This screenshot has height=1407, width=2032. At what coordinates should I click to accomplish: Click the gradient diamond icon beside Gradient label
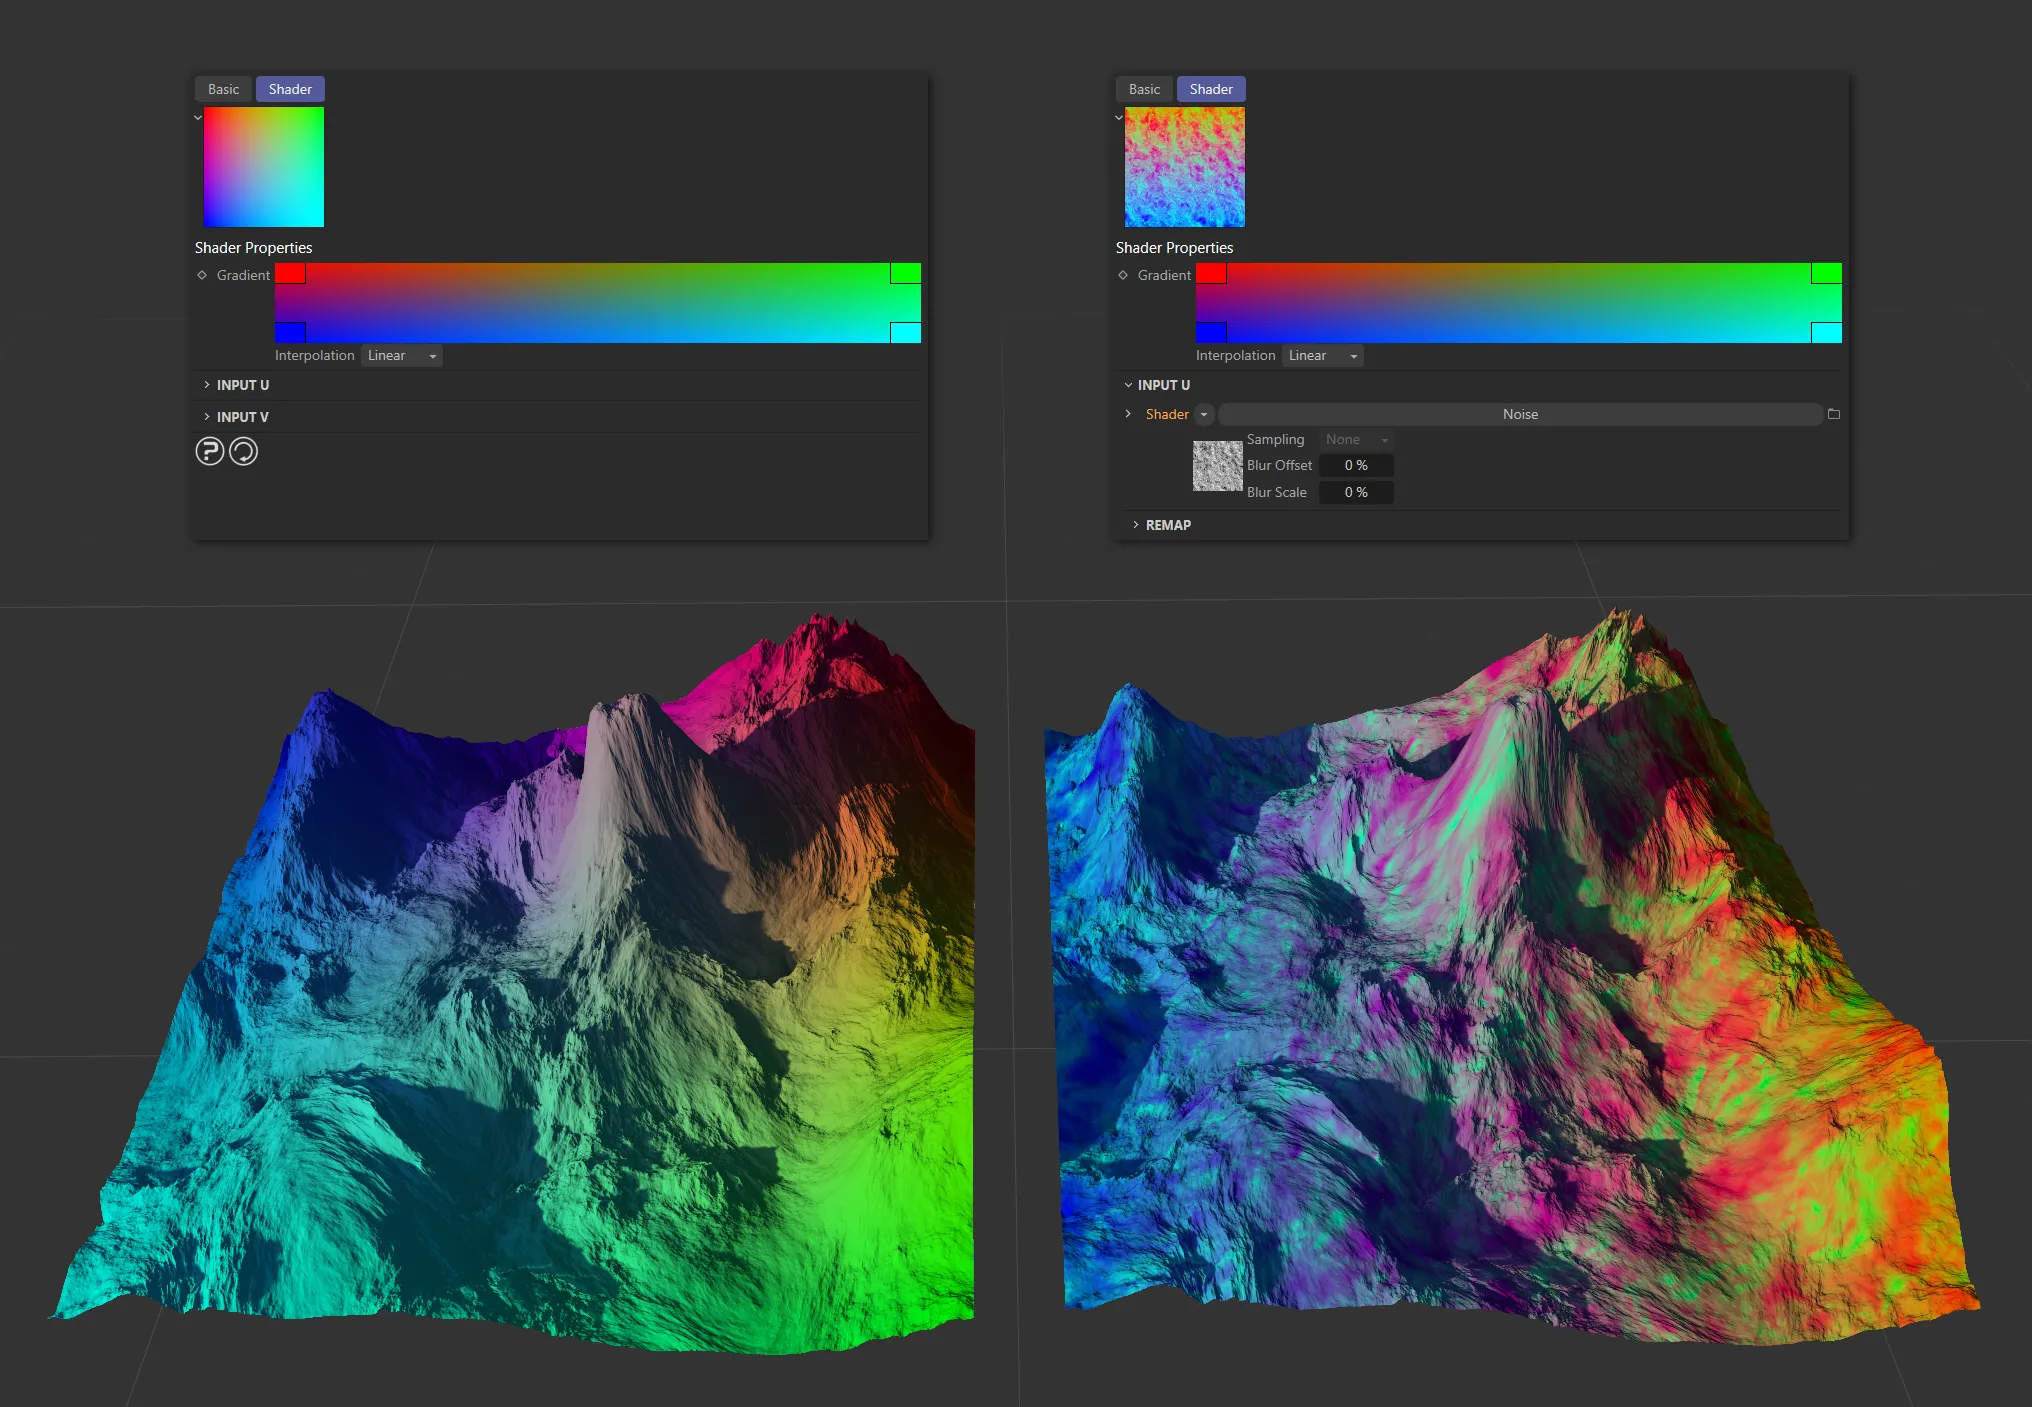tap(202, 275)
